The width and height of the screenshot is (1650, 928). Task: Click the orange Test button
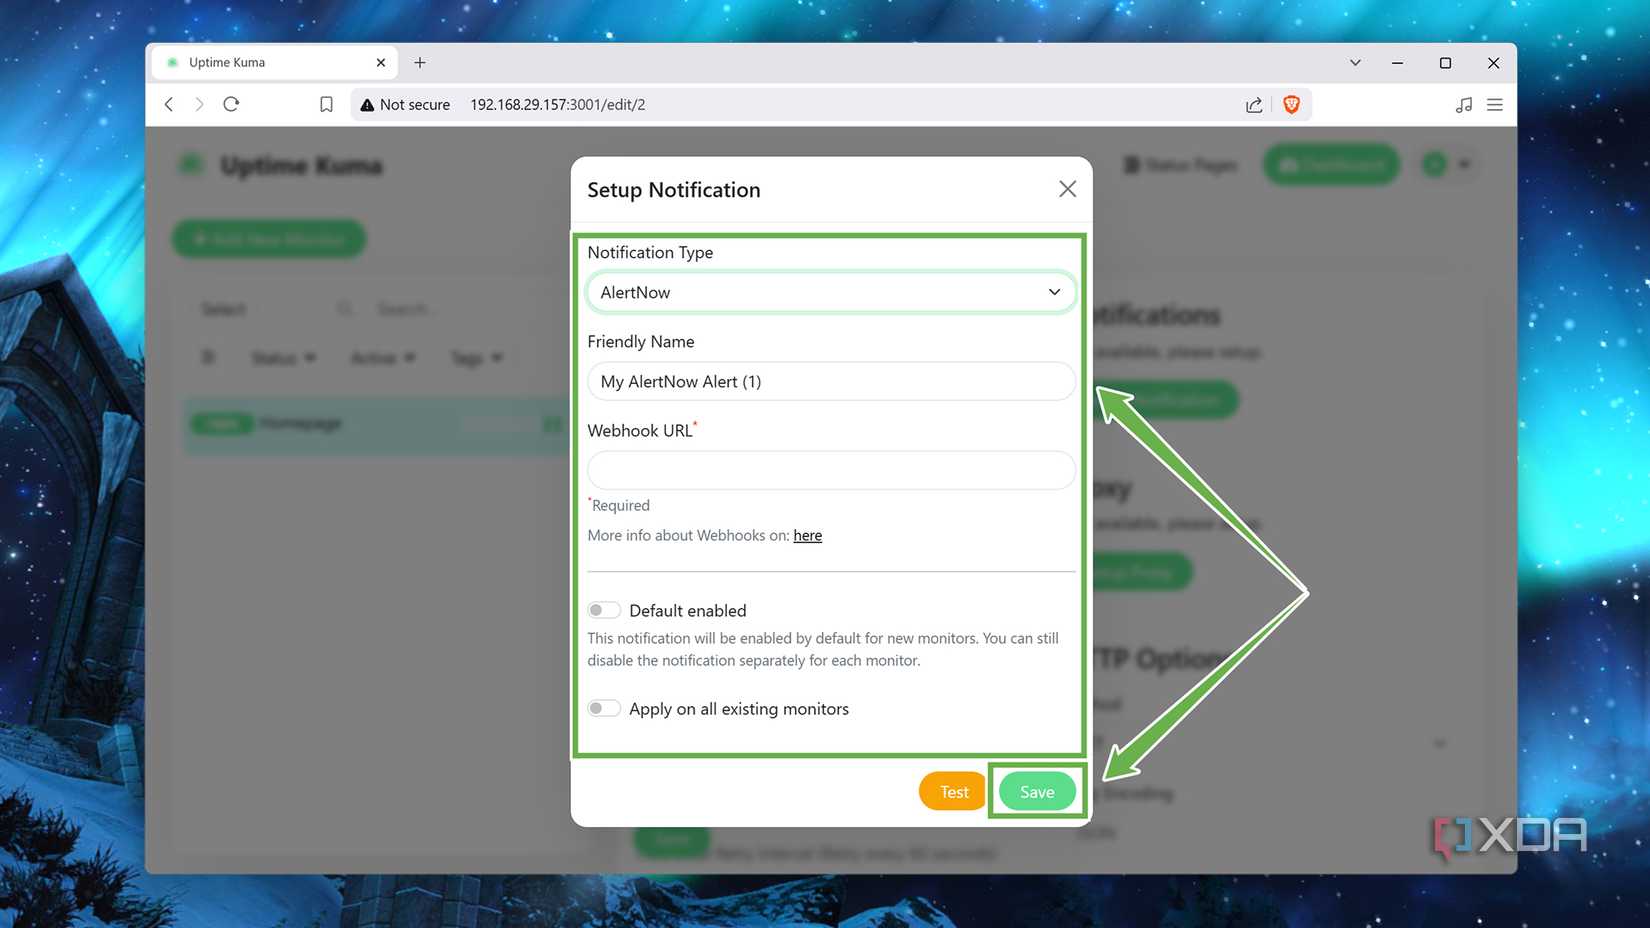point(953,791)
